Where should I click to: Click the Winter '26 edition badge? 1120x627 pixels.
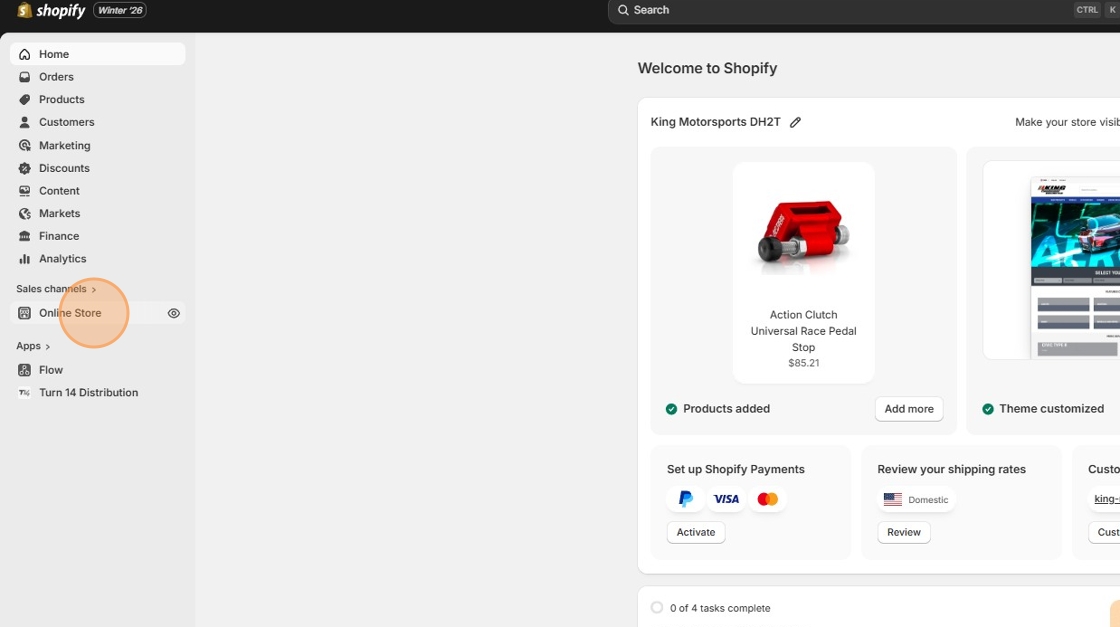pos(120,10)
